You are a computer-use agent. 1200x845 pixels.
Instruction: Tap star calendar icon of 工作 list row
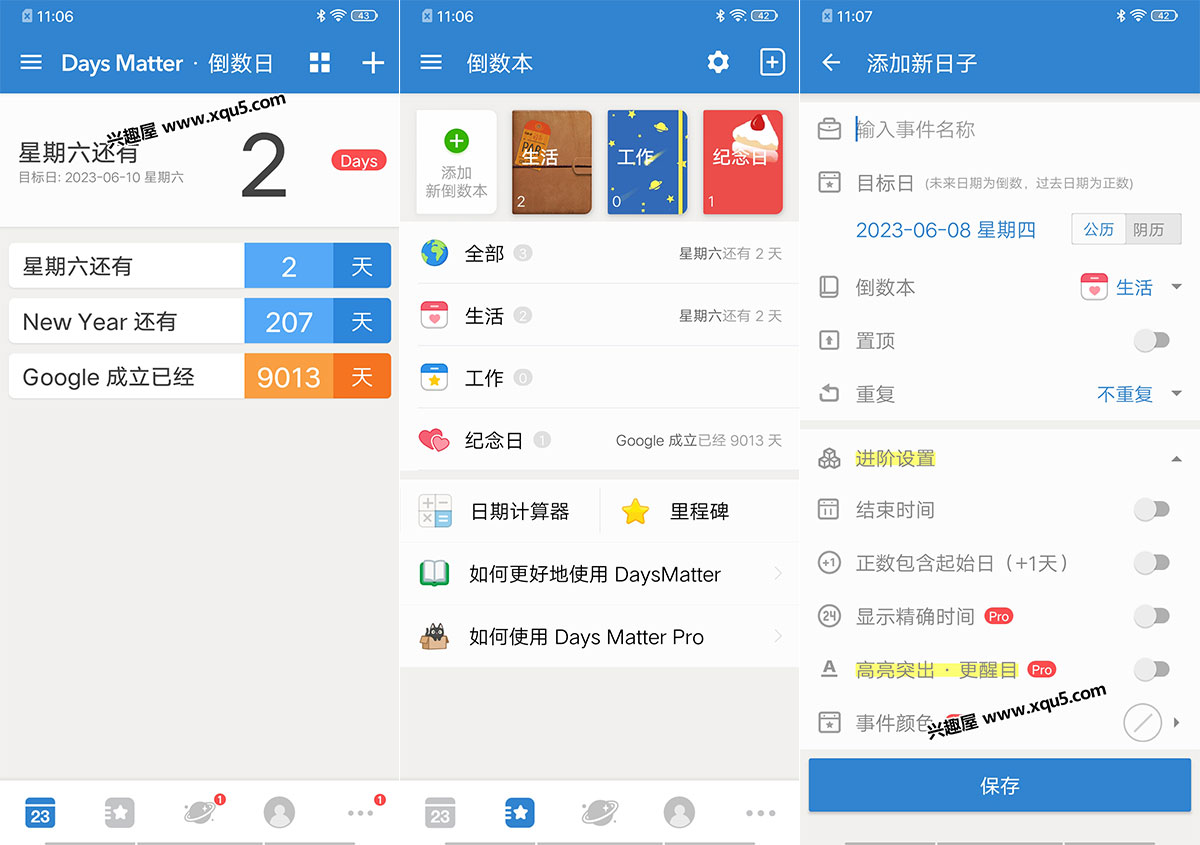coord(435,377)
